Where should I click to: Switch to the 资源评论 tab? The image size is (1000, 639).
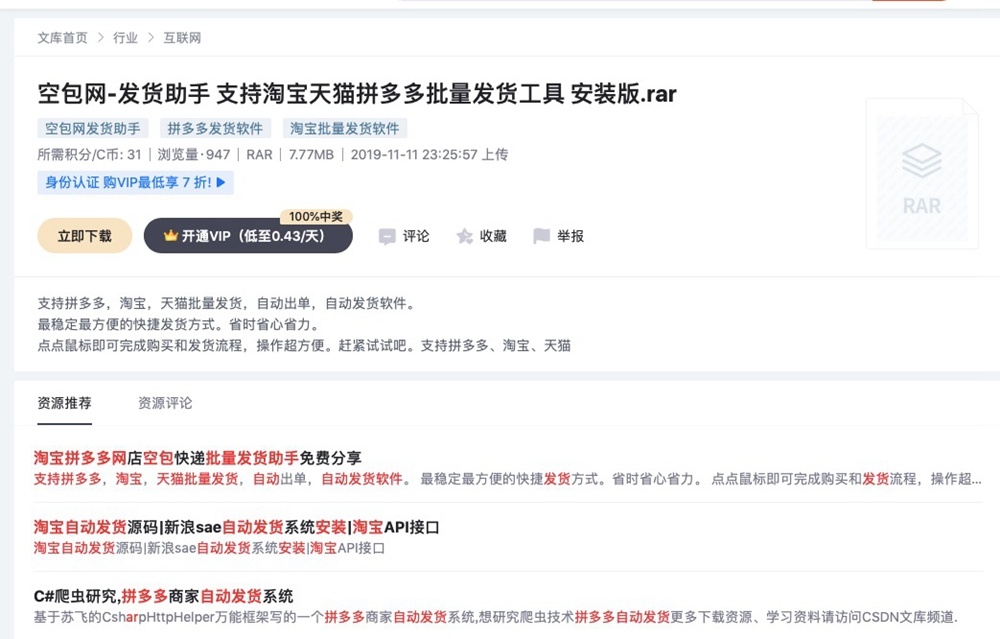pos(165,403)
